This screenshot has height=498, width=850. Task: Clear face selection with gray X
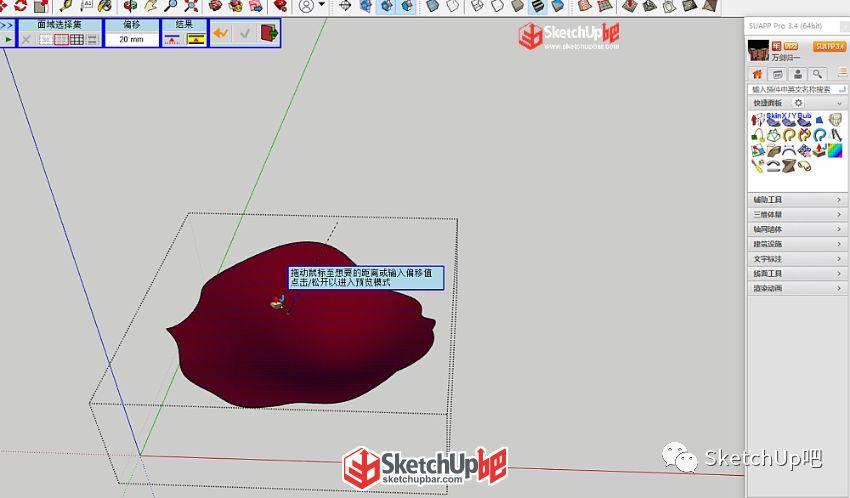click(26, 40)
